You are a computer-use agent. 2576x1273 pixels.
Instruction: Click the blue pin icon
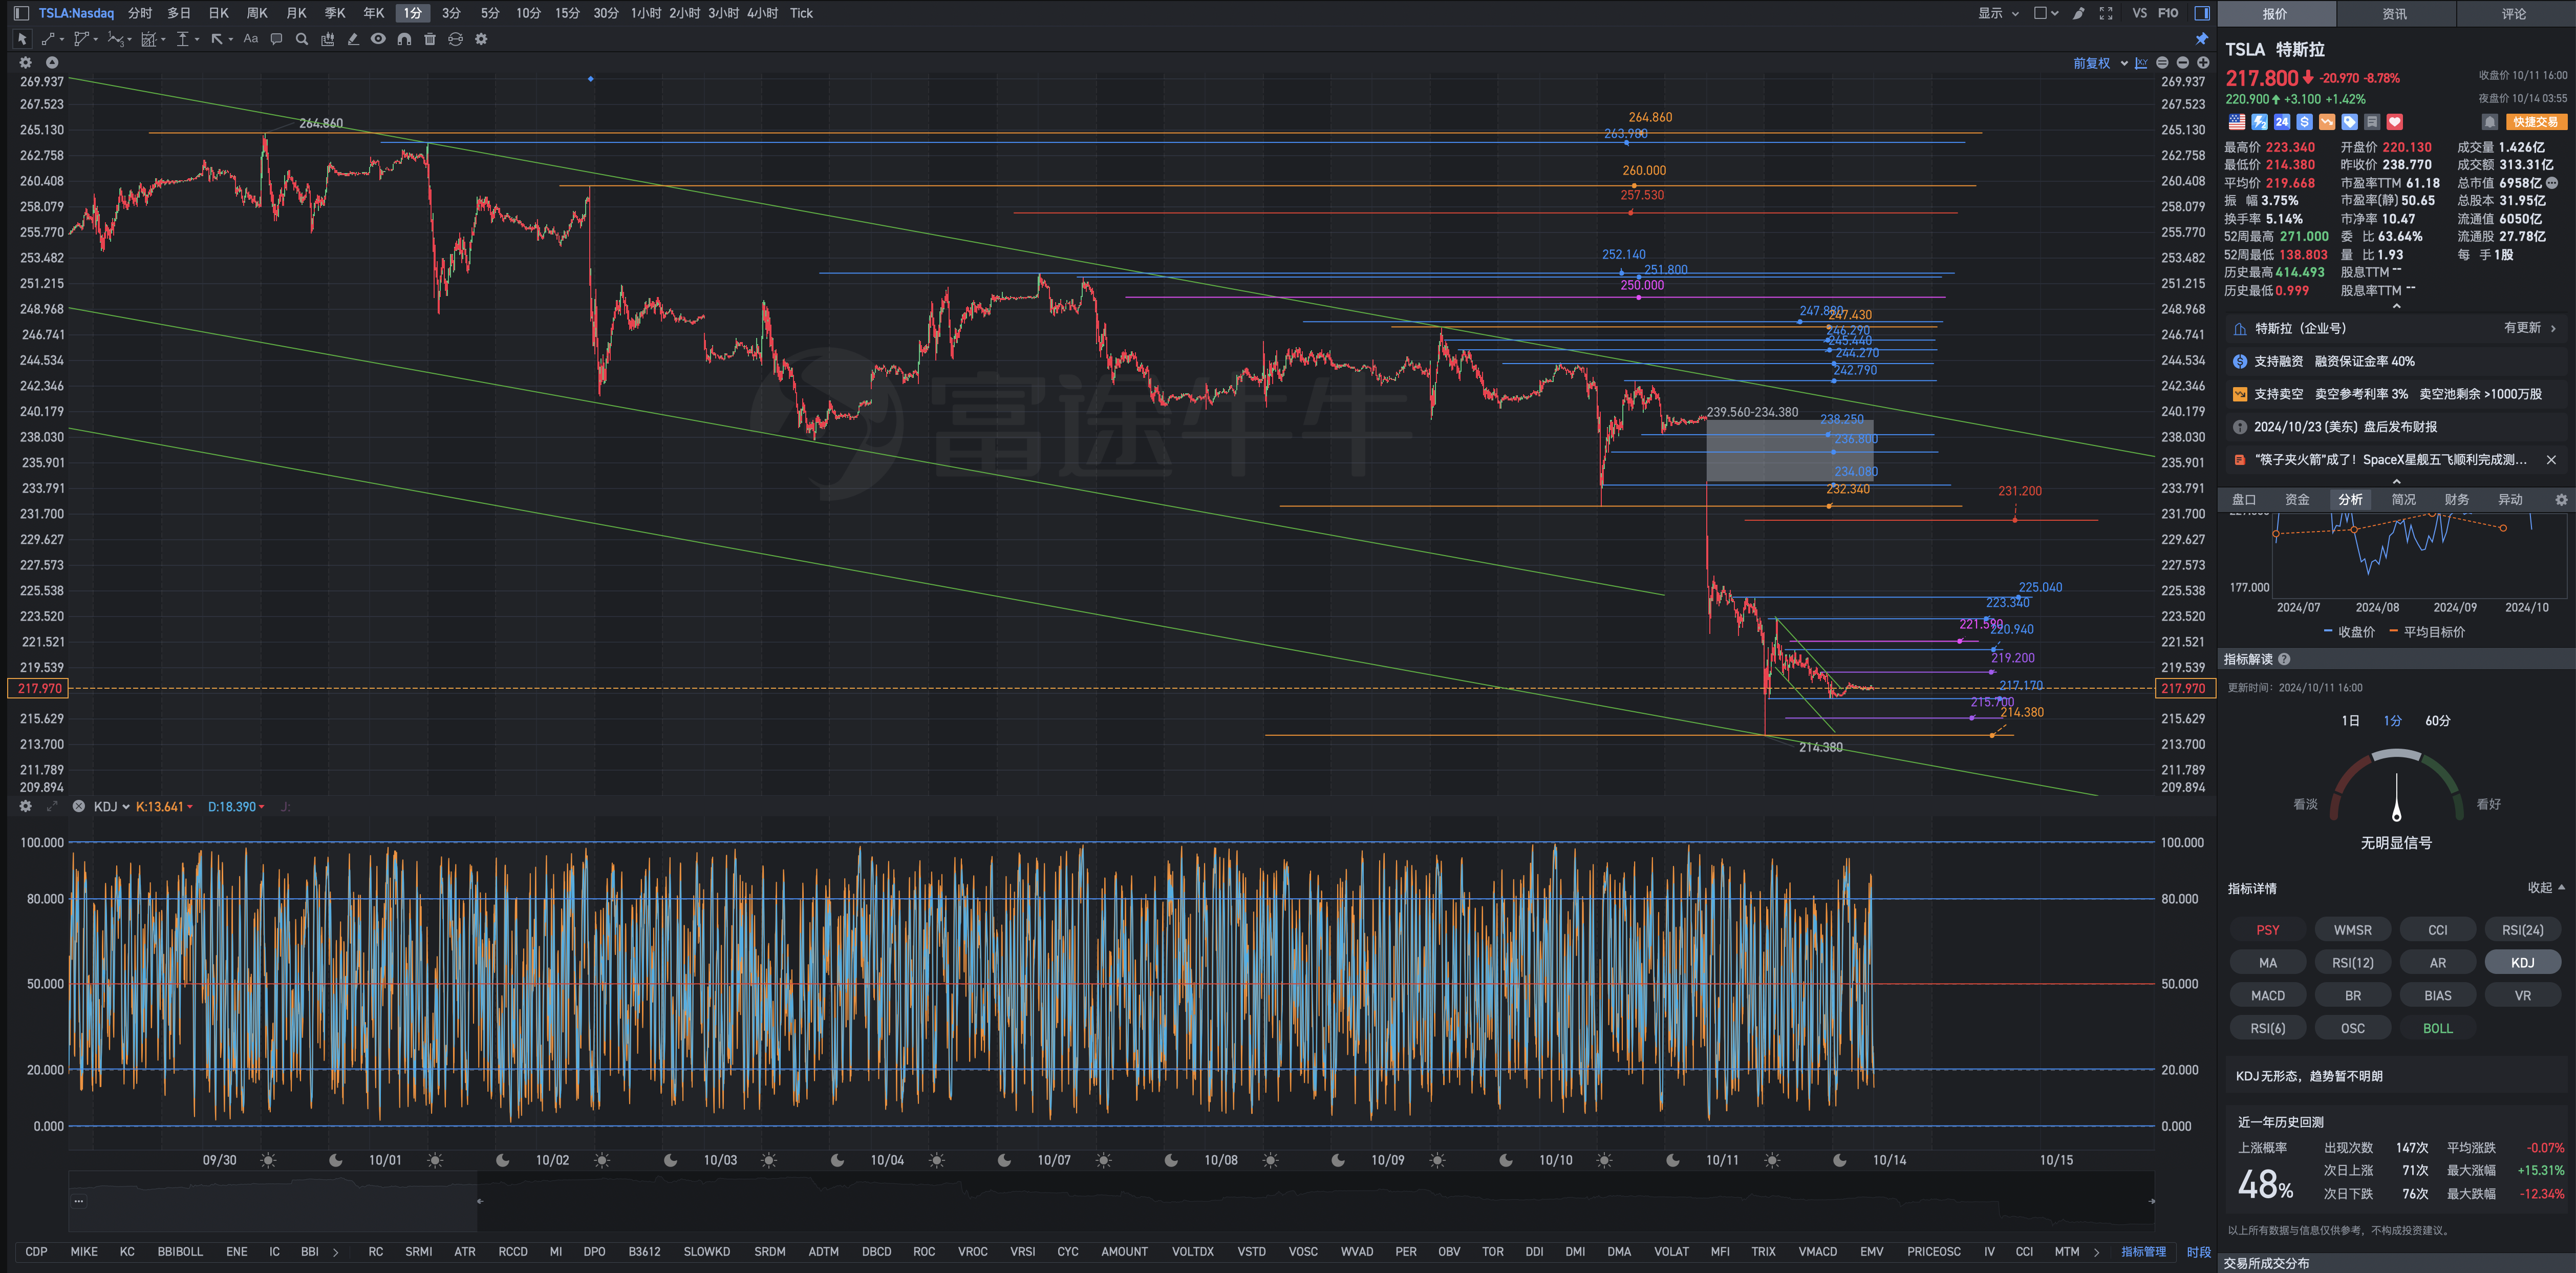click(2201, 39)
